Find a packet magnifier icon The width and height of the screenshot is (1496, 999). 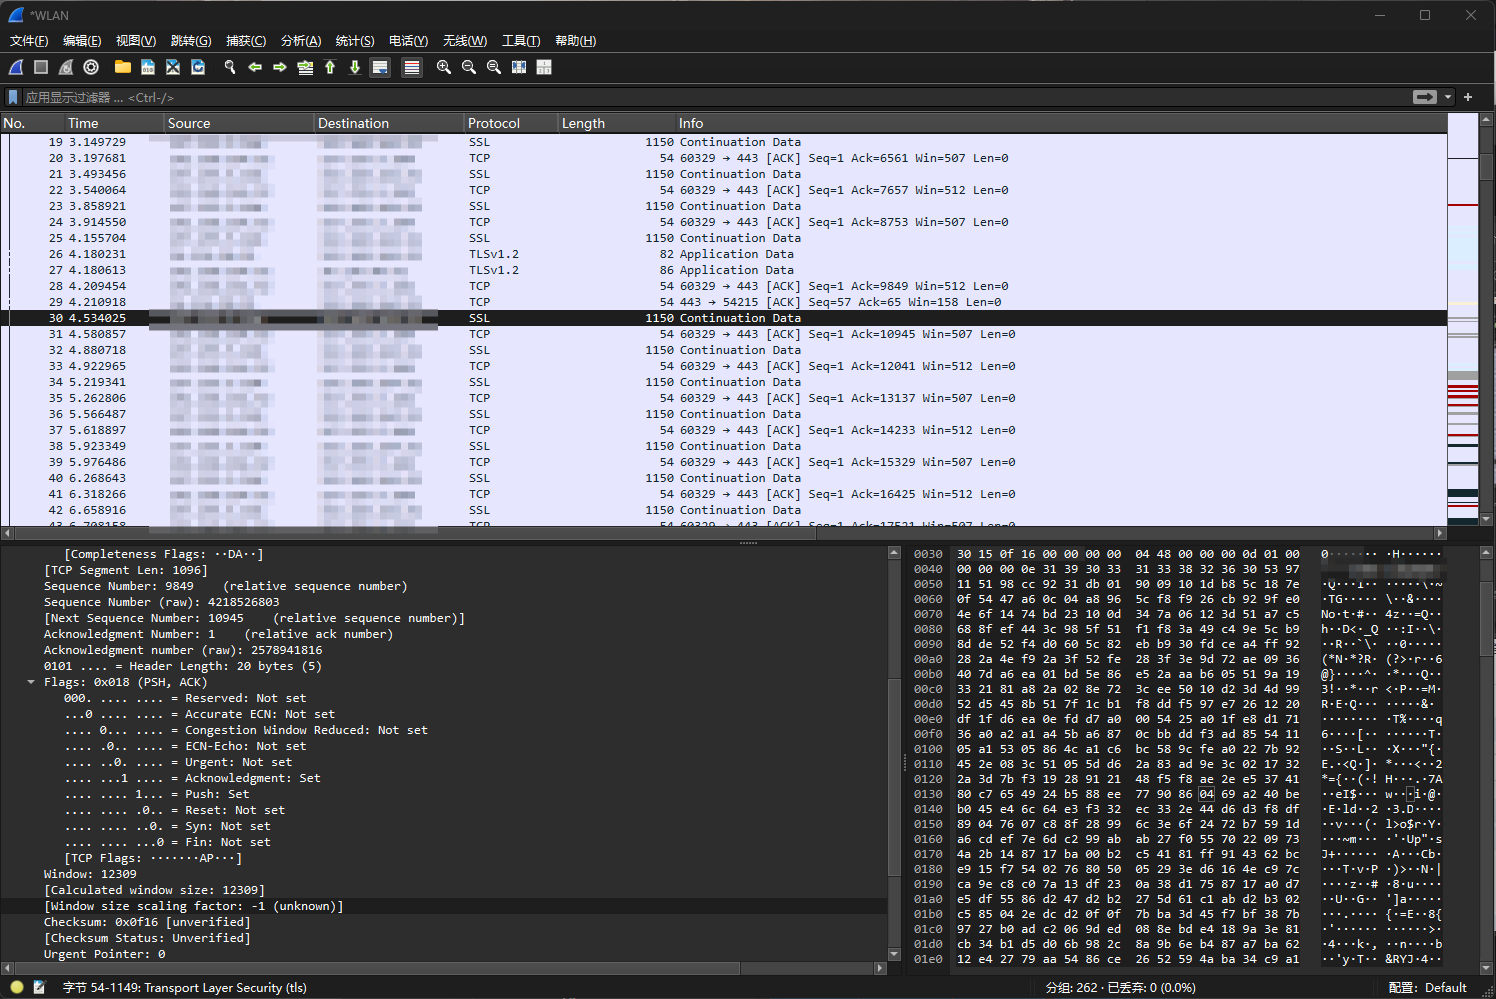tap(230, 67)
